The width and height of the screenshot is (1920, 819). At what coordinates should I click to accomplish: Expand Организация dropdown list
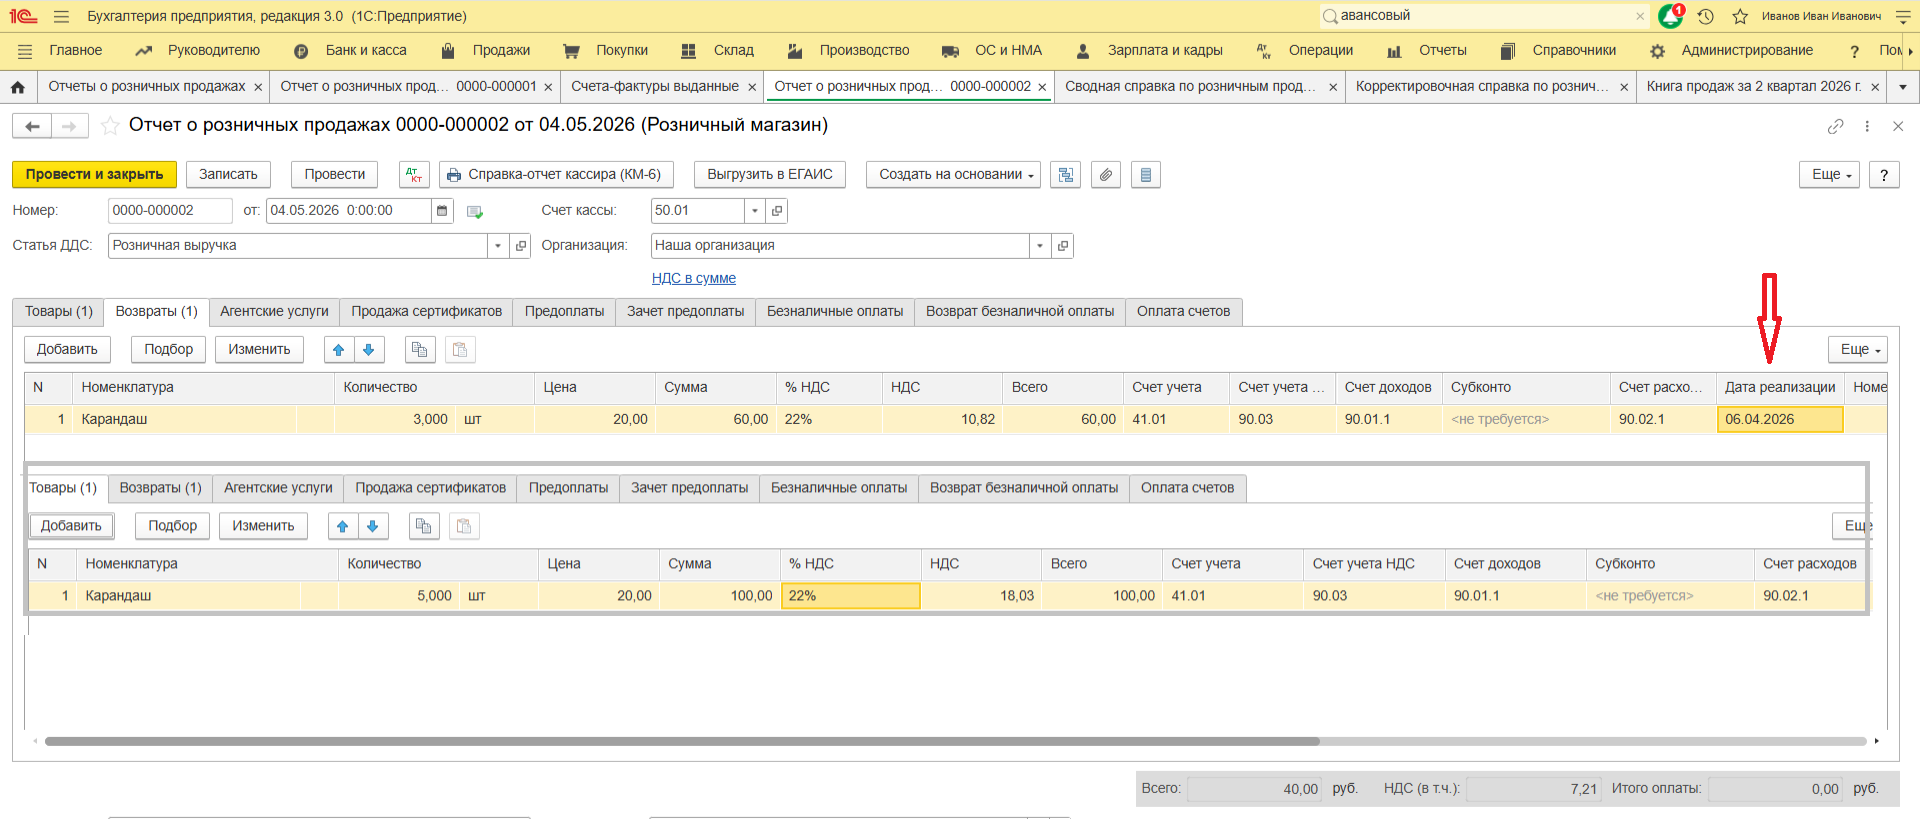pyautogui.click(x=1040, y=246)
